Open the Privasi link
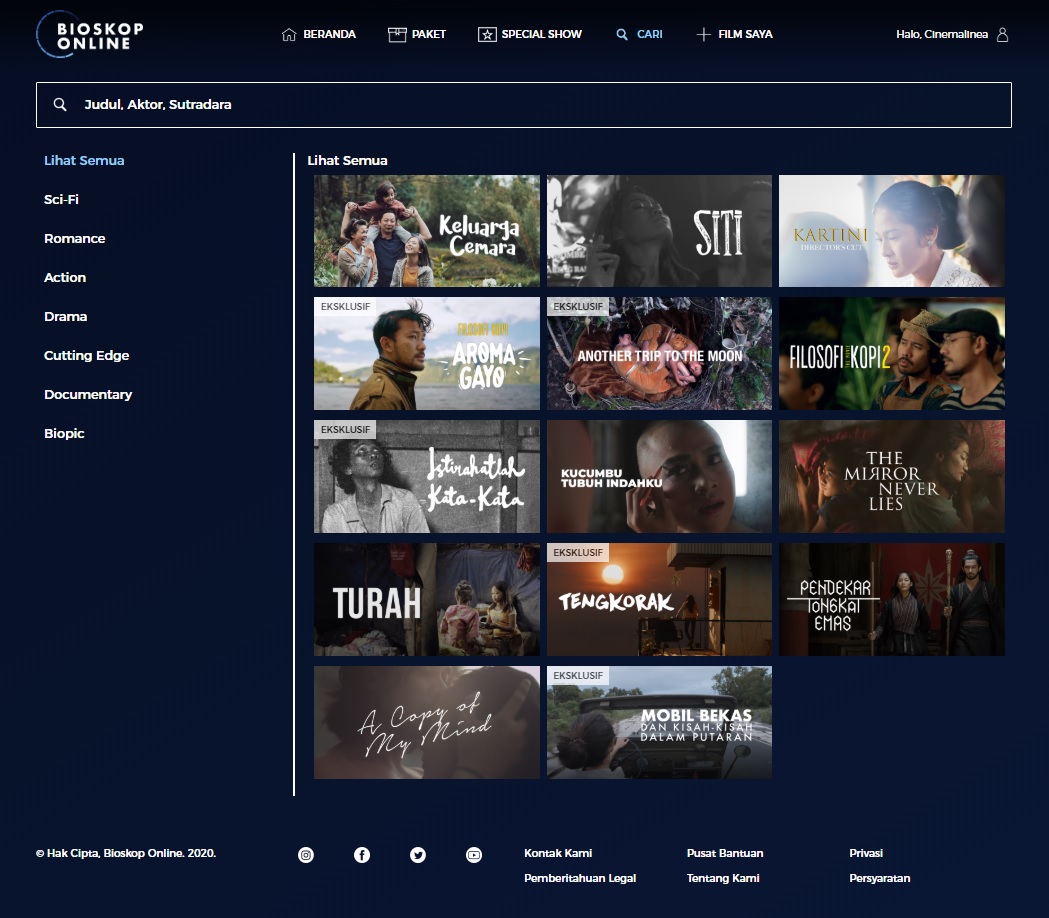 pos(866,853)
